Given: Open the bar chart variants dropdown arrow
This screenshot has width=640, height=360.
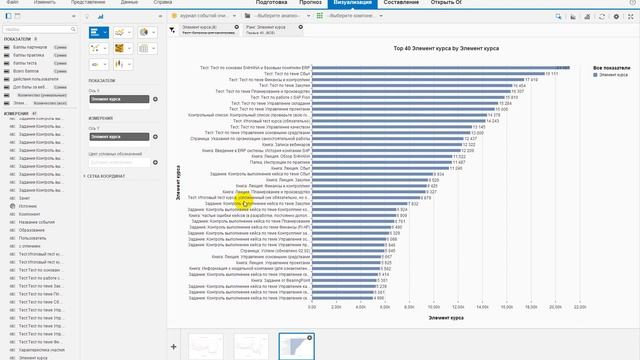Looking at the screenshot, I should pyautogui.click(x=105, y=32).
